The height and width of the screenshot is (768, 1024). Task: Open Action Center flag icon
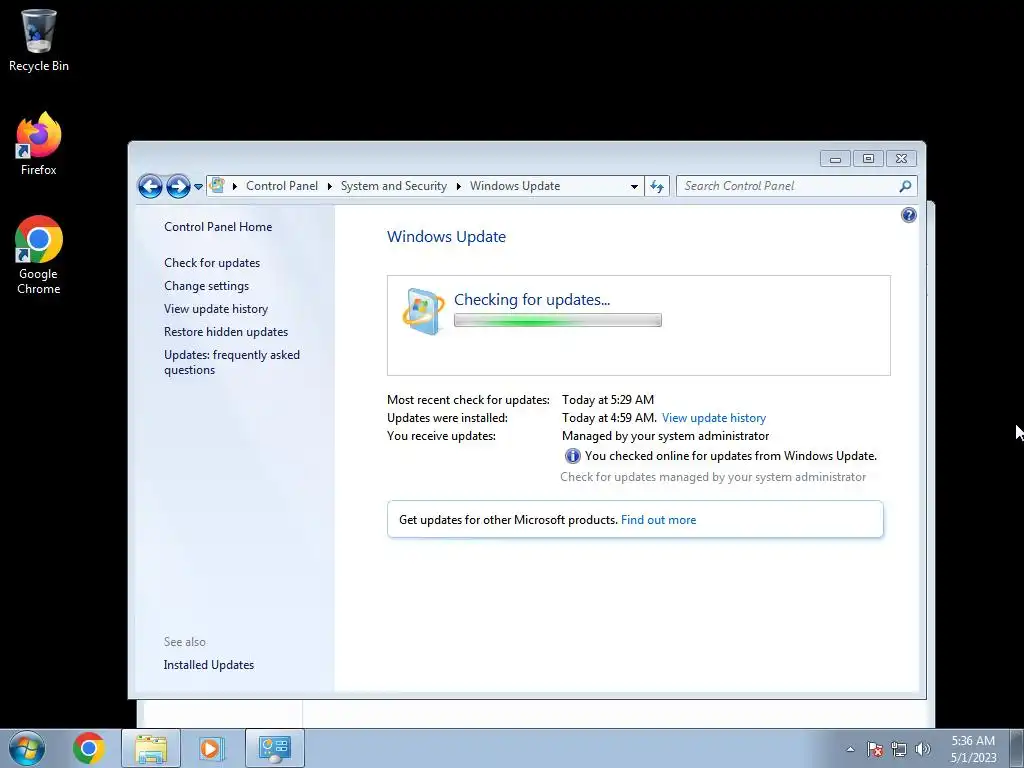[x=875, y=749]
